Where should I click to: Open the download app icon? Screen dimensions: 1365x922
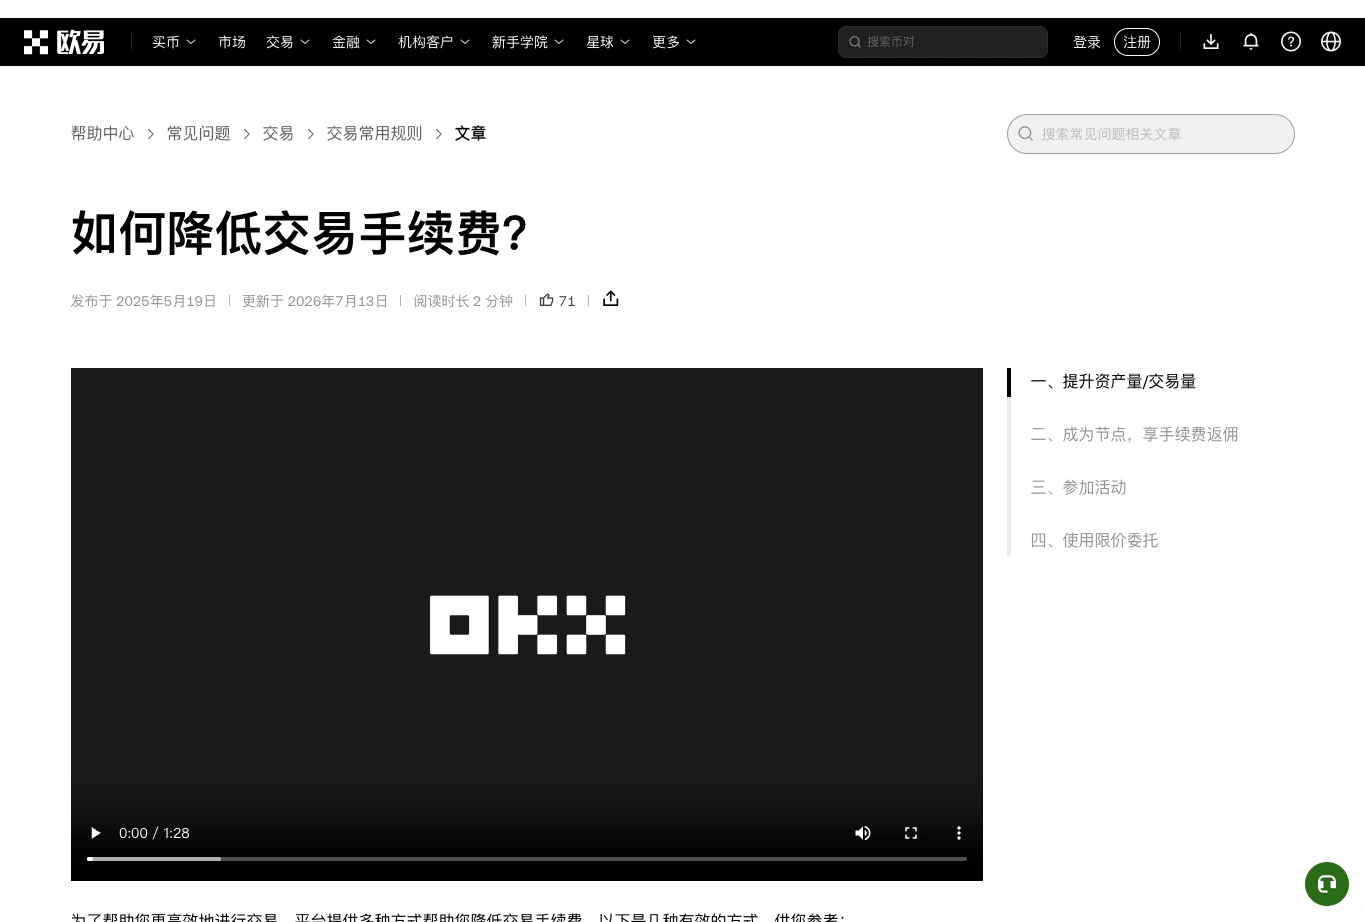click(1211, 42)
